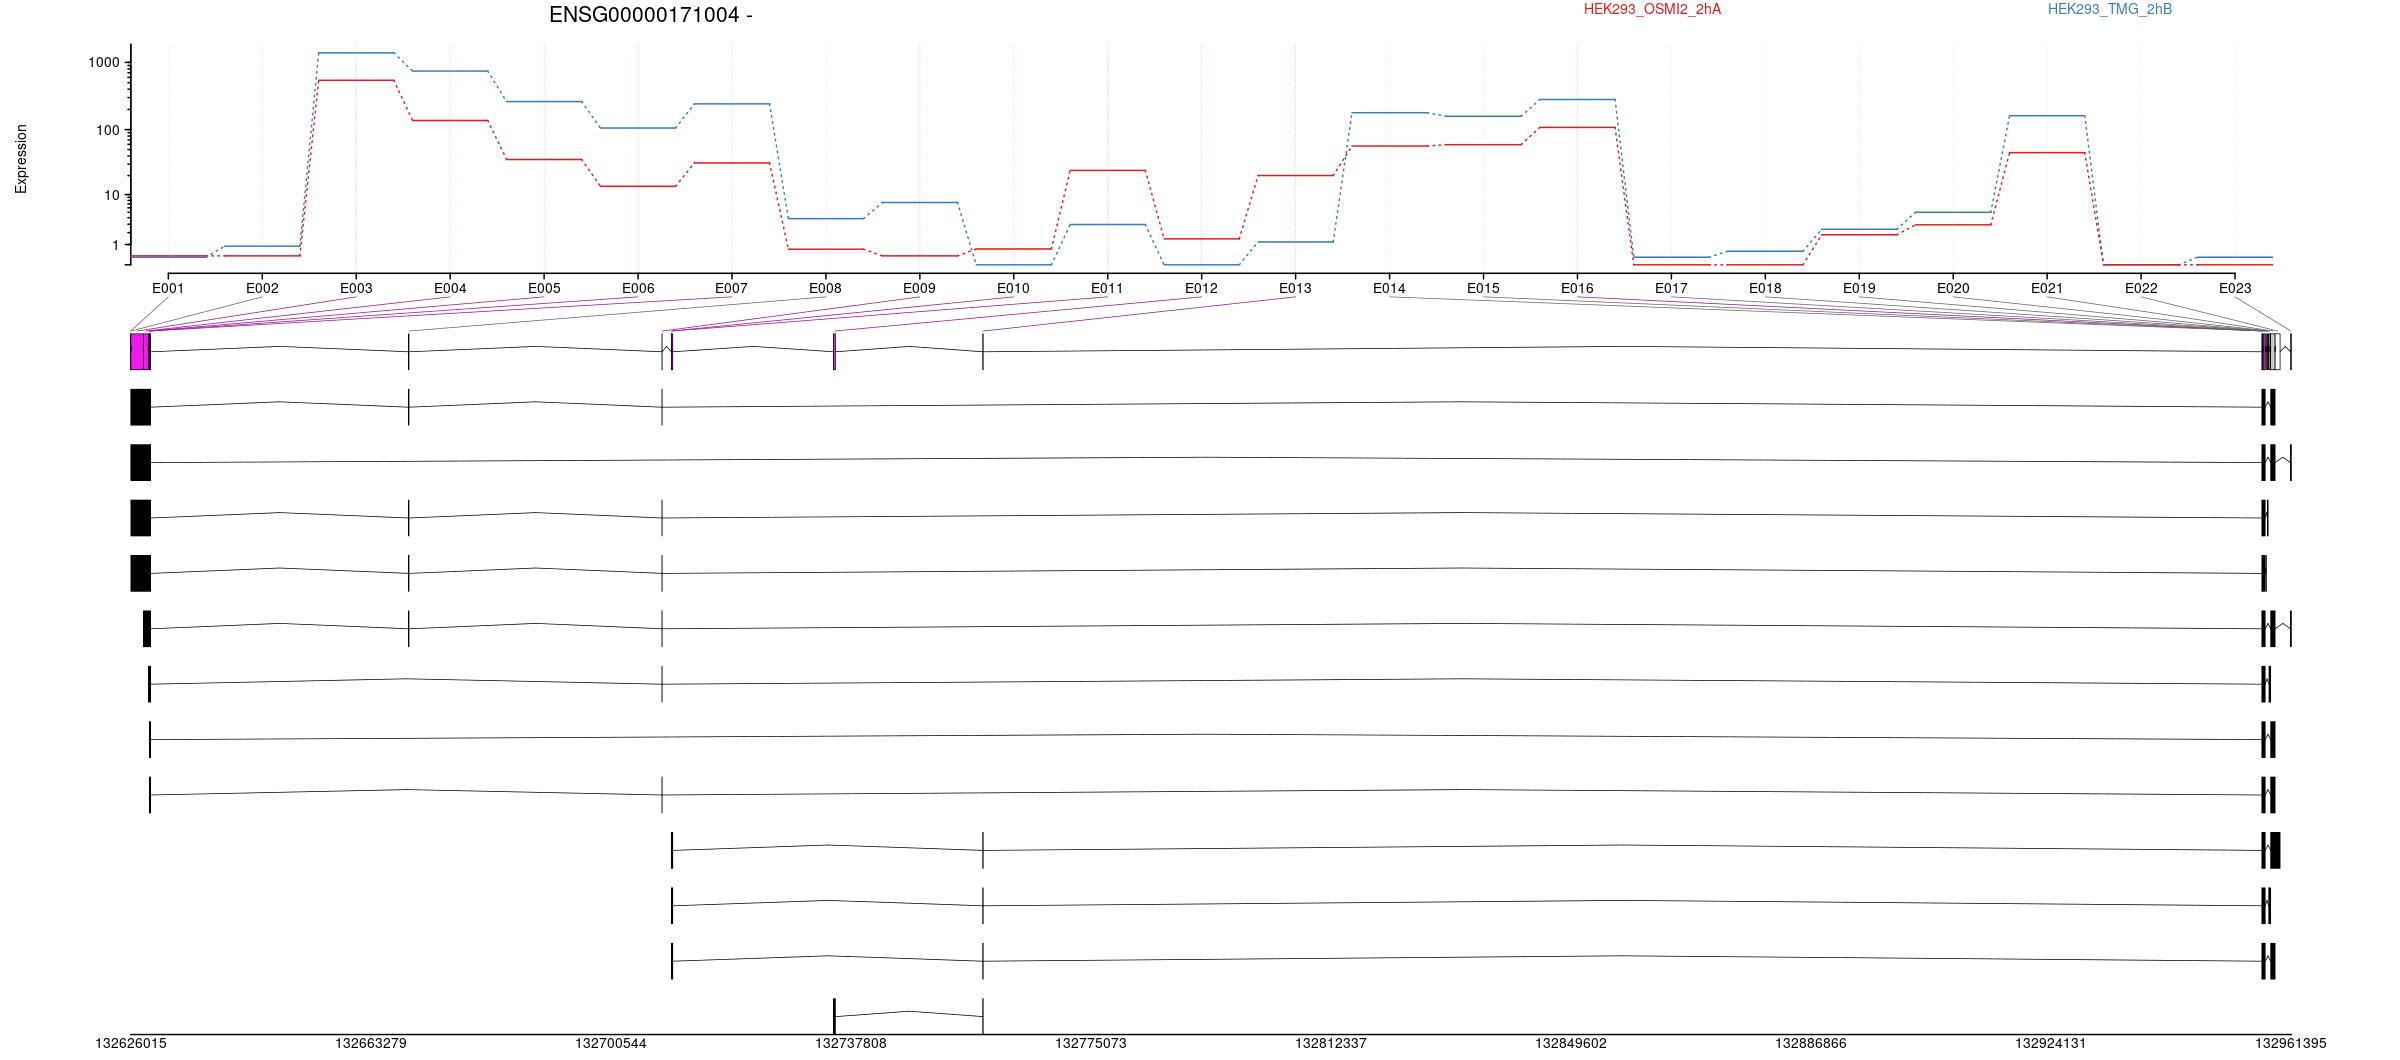Click the shortest bottom transcript's left exon
This screenshot has height=1060, width=2400.
click(834, 1016)
